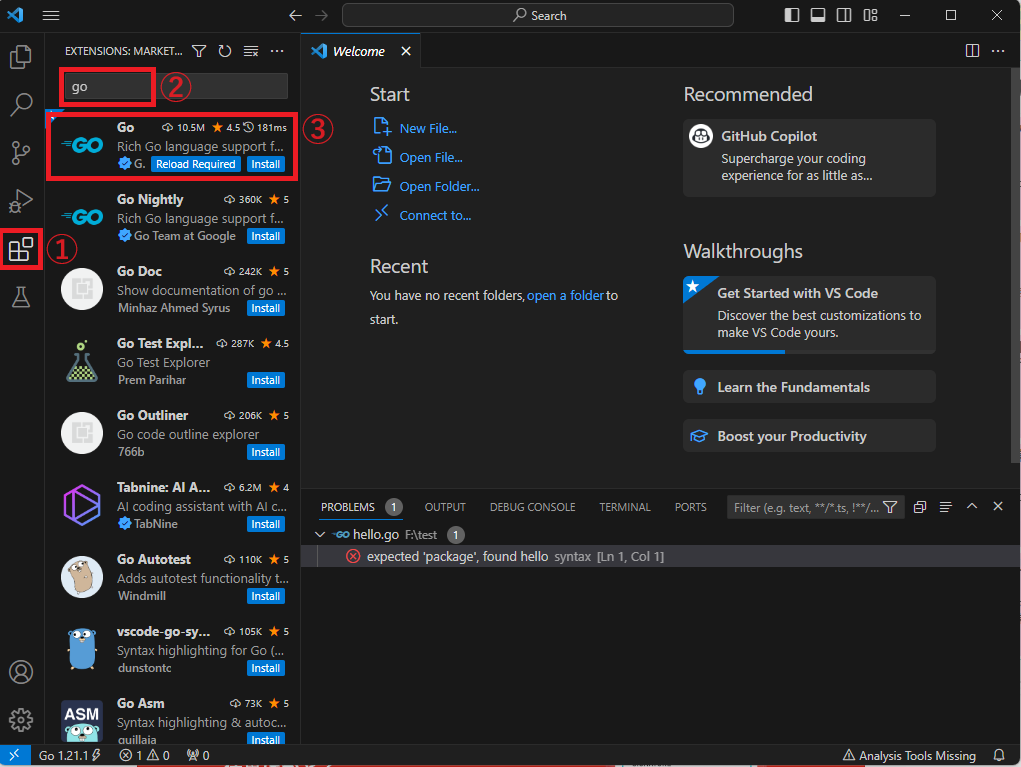Close the bottom panel
Image resolution: width=1021 pixels, height=767 pixels.
(998, 506)
